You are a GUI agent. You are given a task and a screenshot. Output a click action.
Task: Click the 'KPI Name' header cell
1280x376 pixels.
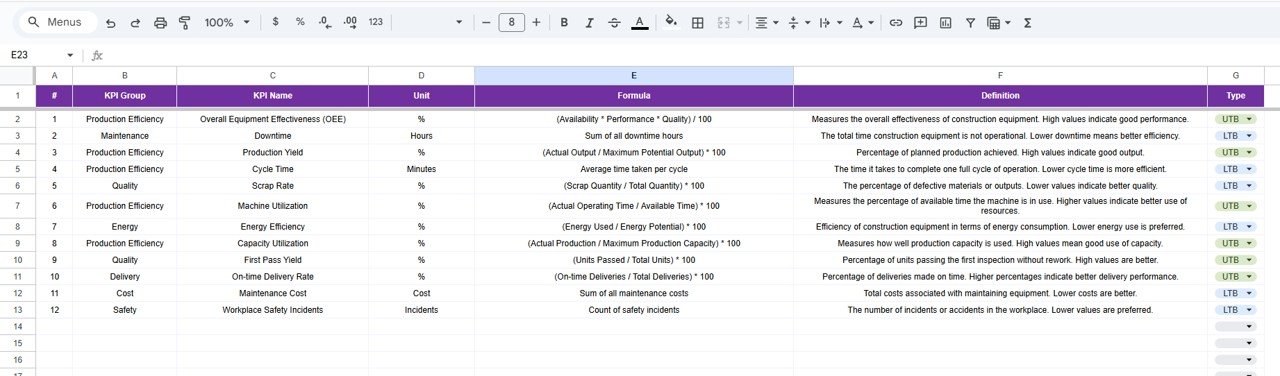tap(272, 96)
